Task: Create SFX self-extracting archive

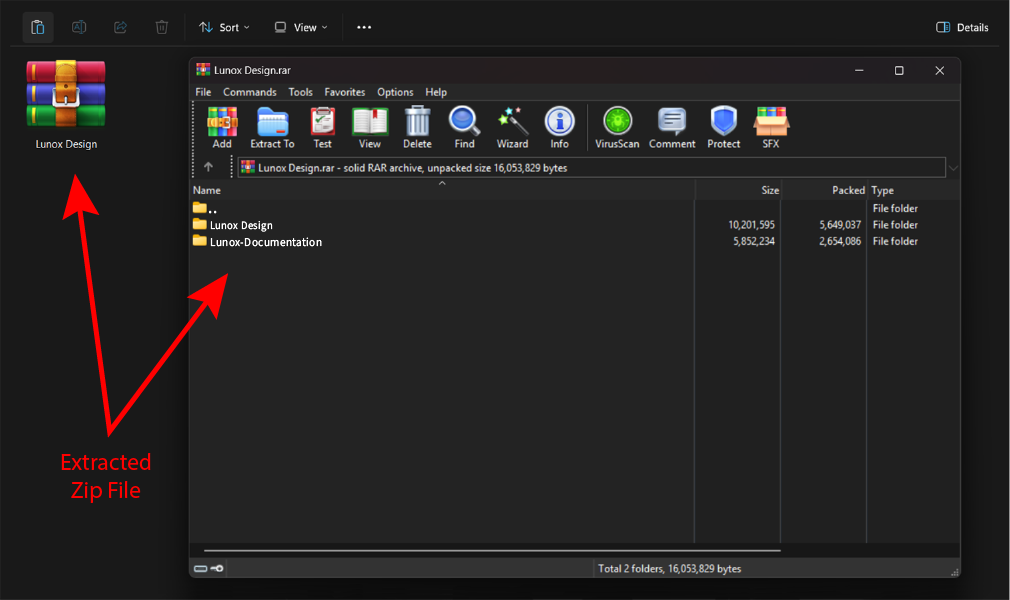Action: coord(771,127)
